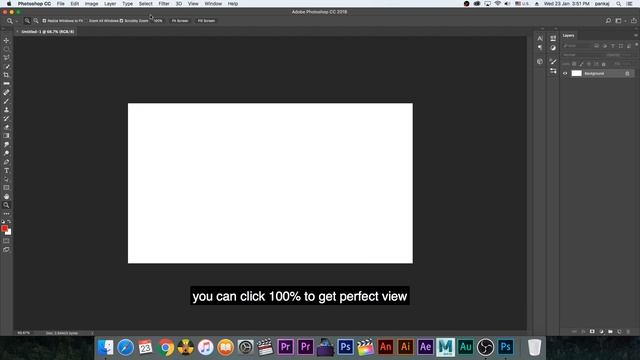
Task: Open the Layer menu
Action: pyautogui.click(x=110, y=4)
